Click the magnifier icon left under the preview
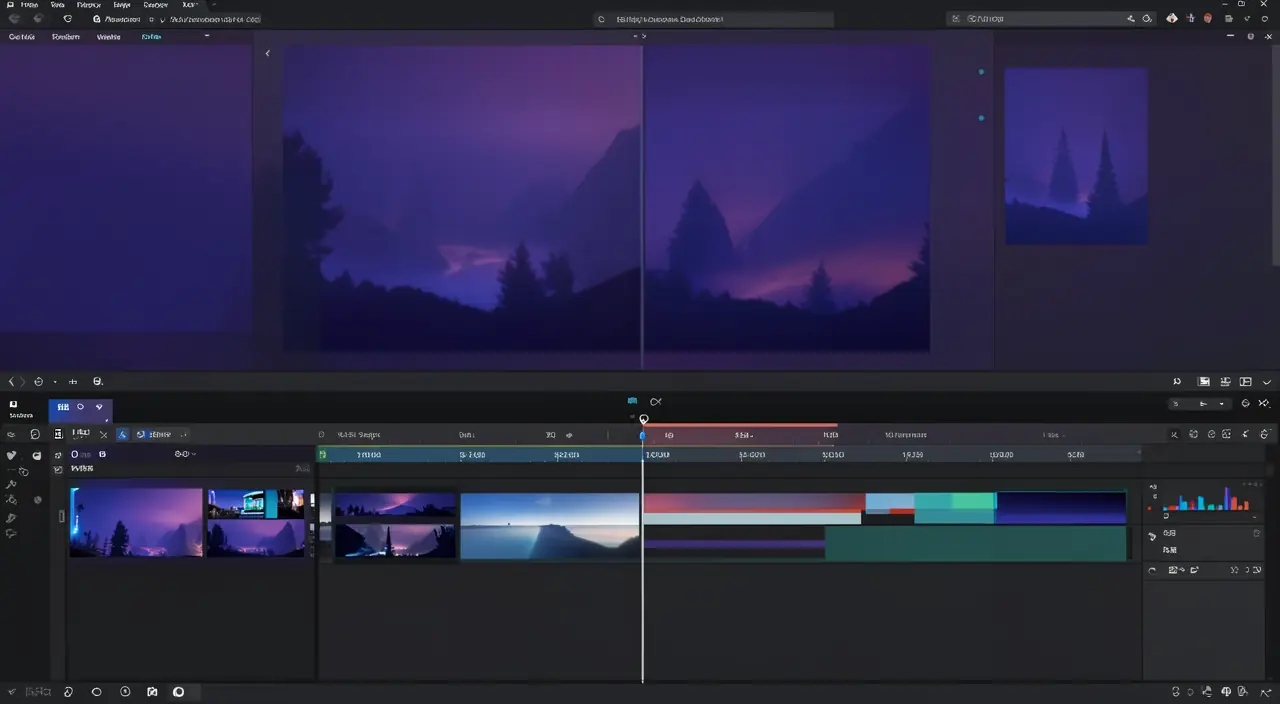This screenshot has height=704, width=1280. coord(97,382)
